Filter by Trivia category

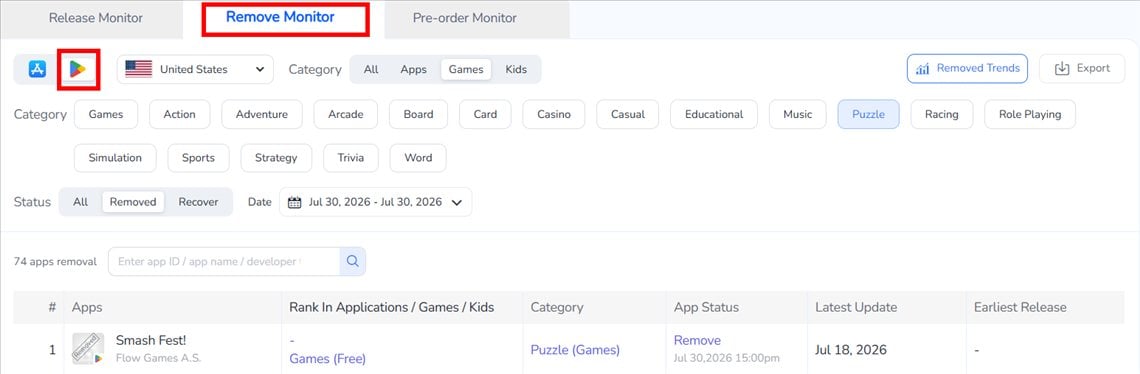pyautogui.click(x=350, y=158)
